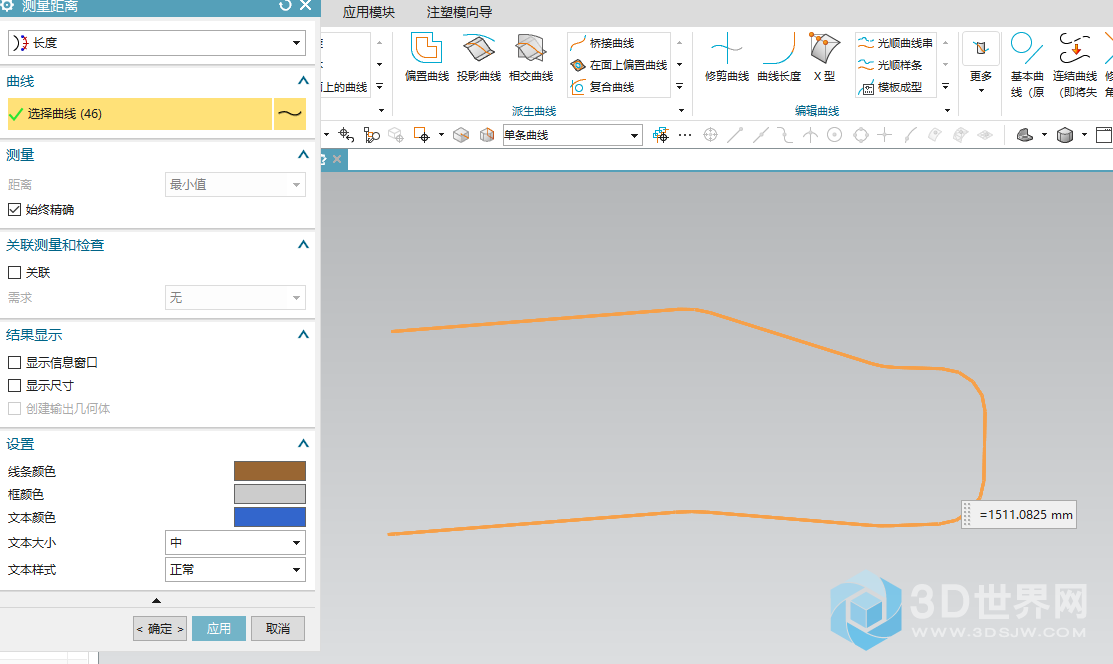The height and width of the screenshot is (664, 1113).
Task: Select the X 型 X-form tool
Action: [x=824, y=57]
